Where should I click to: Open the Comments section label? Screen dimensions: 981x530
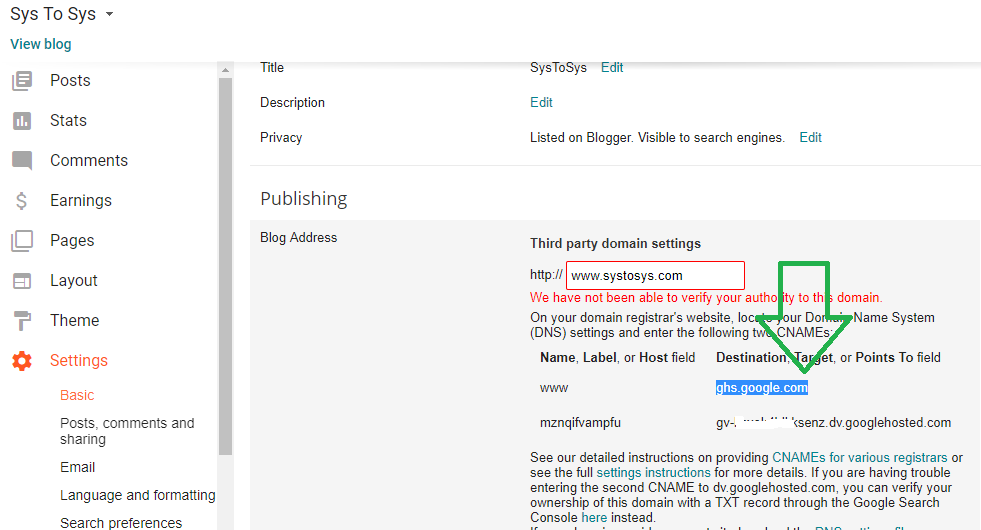[89, 161]
